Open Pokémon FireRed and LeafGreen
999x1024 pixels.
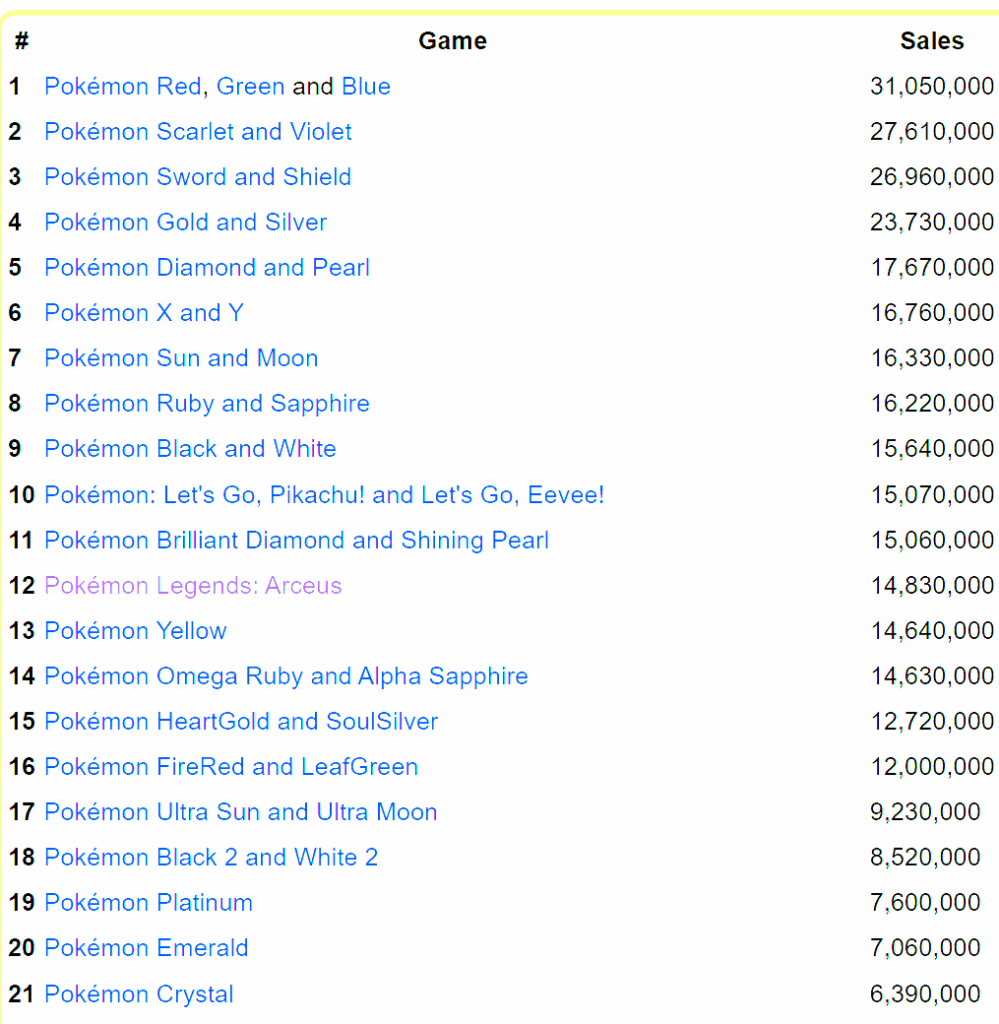[230, 767]
